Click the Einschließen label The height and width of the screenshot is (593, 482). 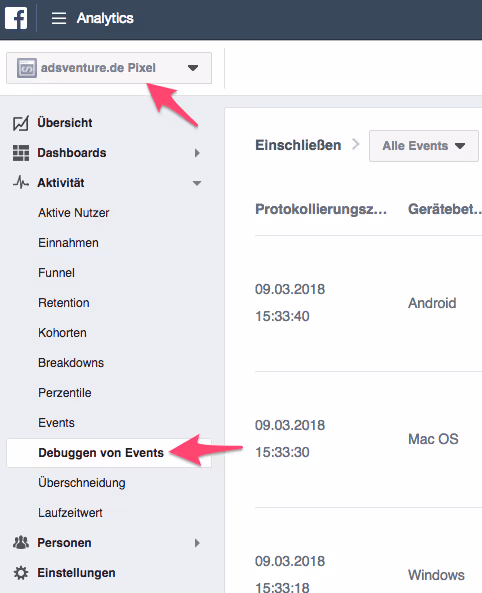pyautogui.click(x=298, y=145)
